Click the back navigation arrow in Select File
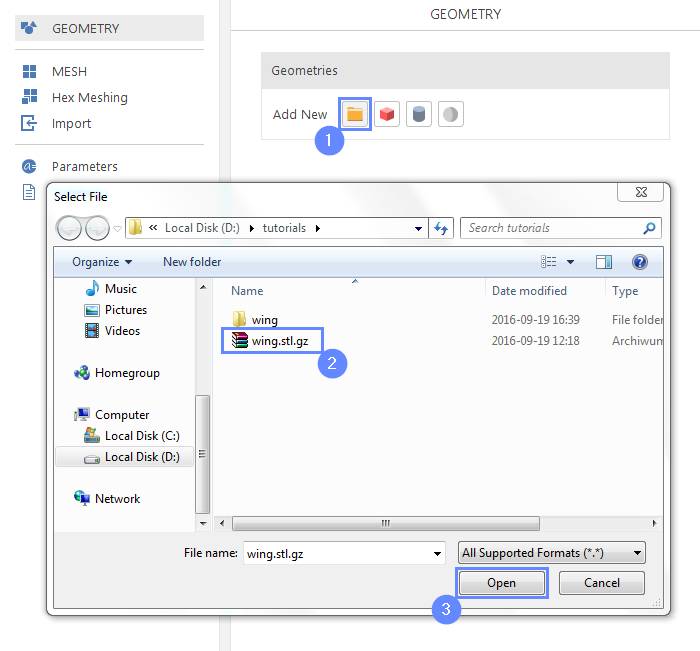700x651 pixels. pyautogui.click(x=69, y=229)
